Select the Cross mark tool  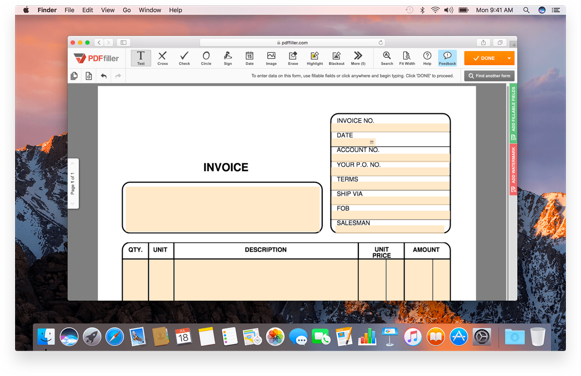click(162, 58)
